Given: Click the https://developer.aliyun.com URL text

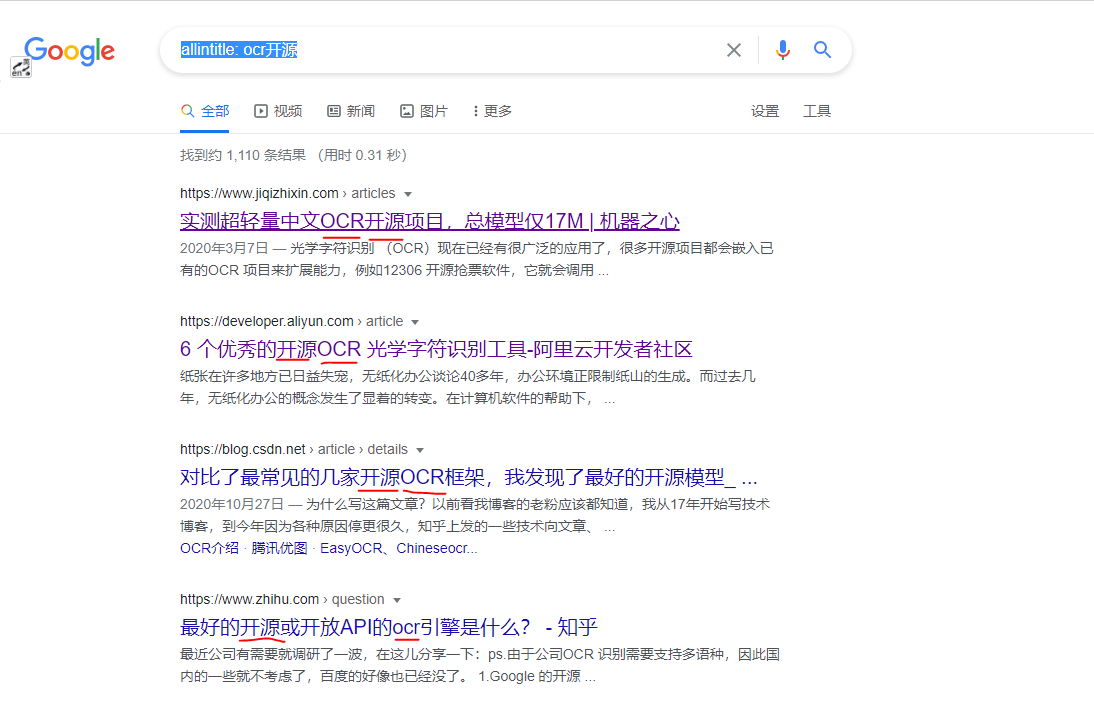Looking at the screenshot, I should coord(267,321).
